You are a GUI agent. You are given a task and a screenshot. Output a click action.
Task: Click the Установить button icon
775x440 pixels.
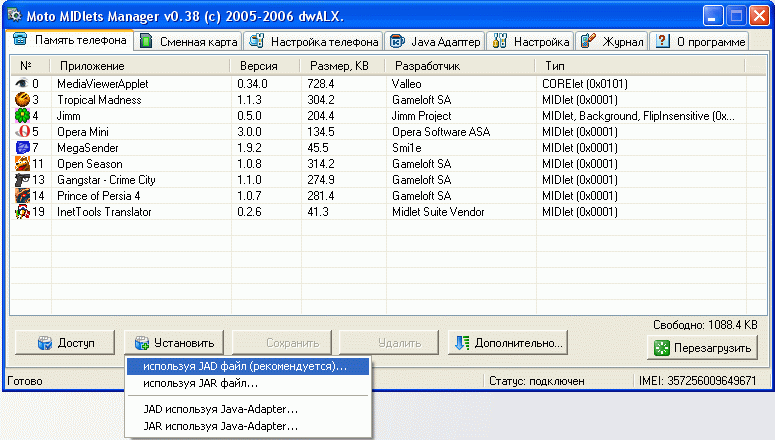coord(142,343)
